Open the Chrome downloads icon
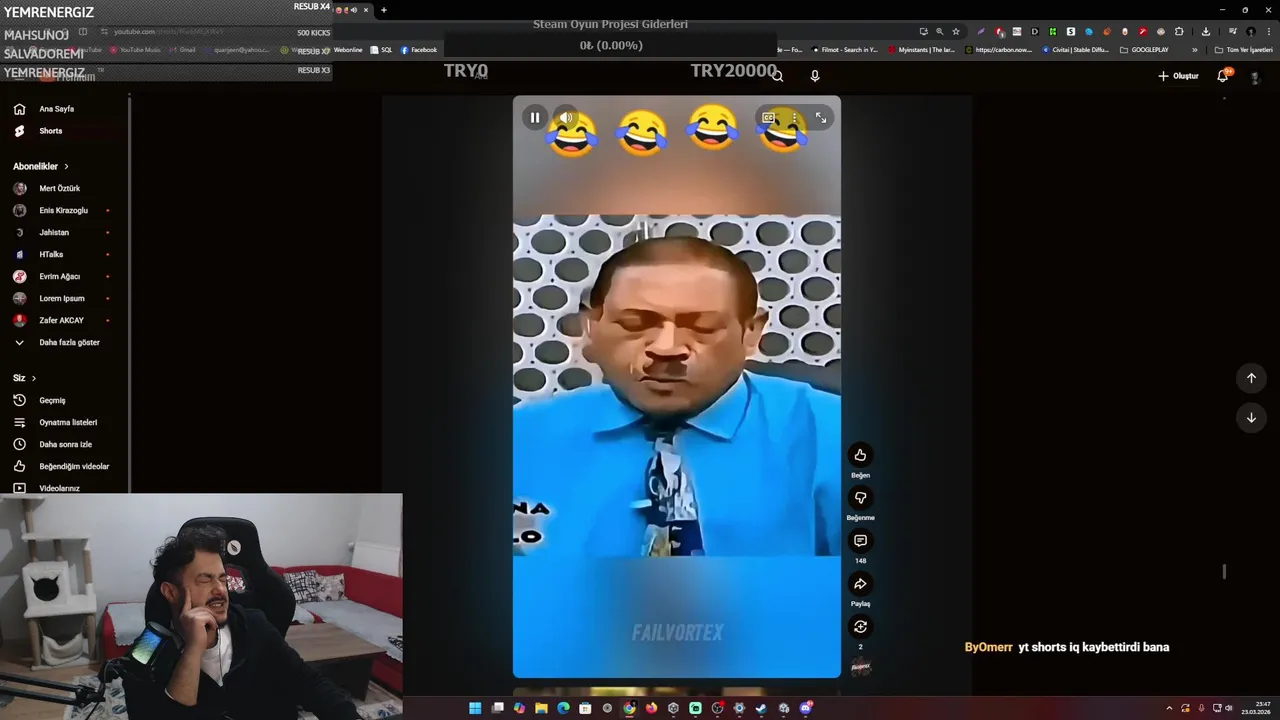Viewport: 1280px width, 720px height. (x=1206, y=31)
